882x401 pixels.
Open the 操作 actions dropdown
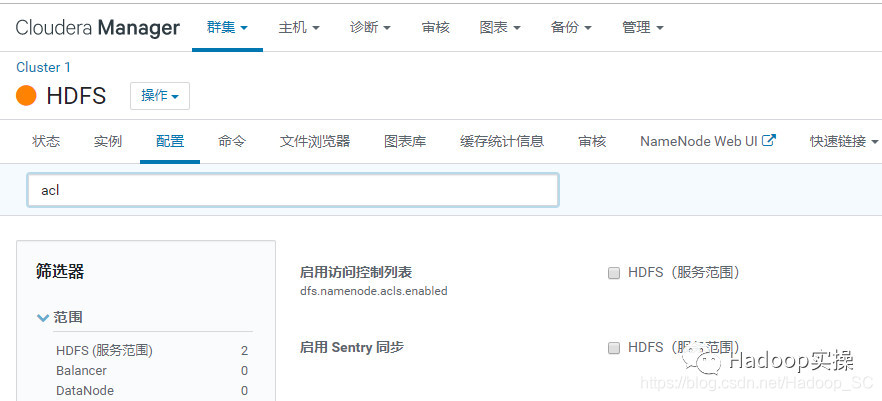pos(160,96)
